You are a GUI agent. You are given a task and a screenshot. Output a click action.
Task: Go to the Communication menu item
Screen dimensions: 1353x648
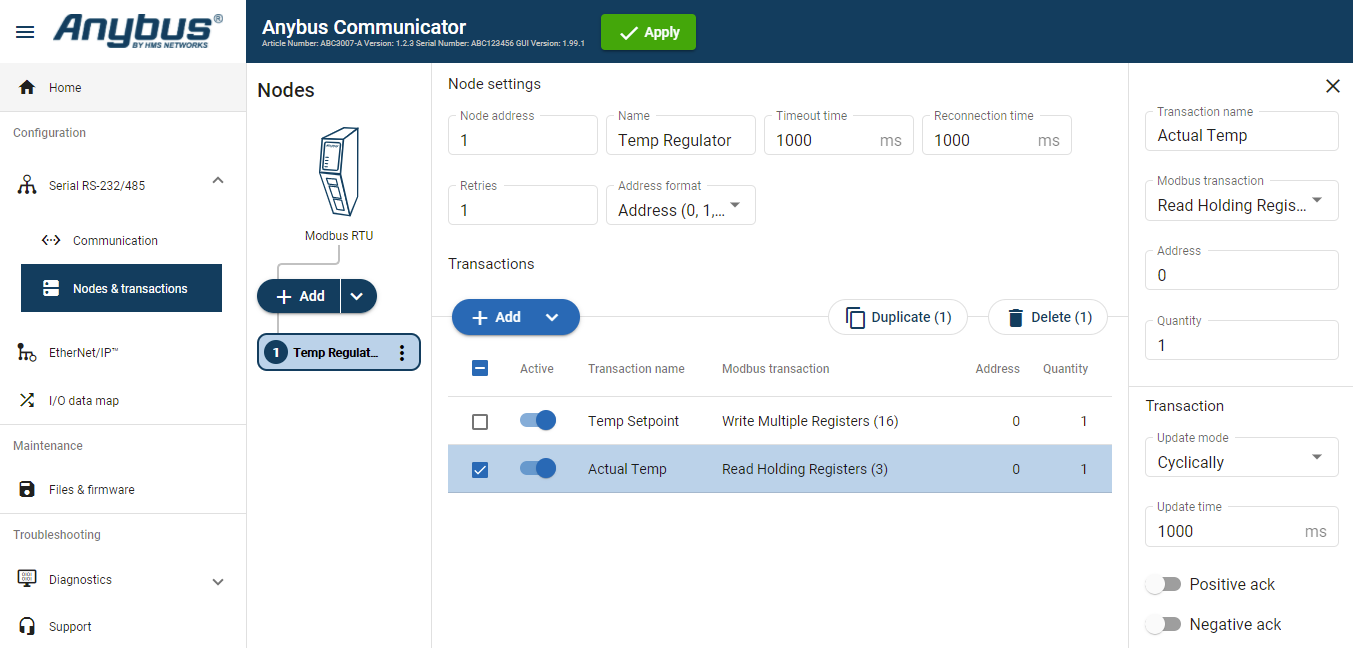[115, 241]
